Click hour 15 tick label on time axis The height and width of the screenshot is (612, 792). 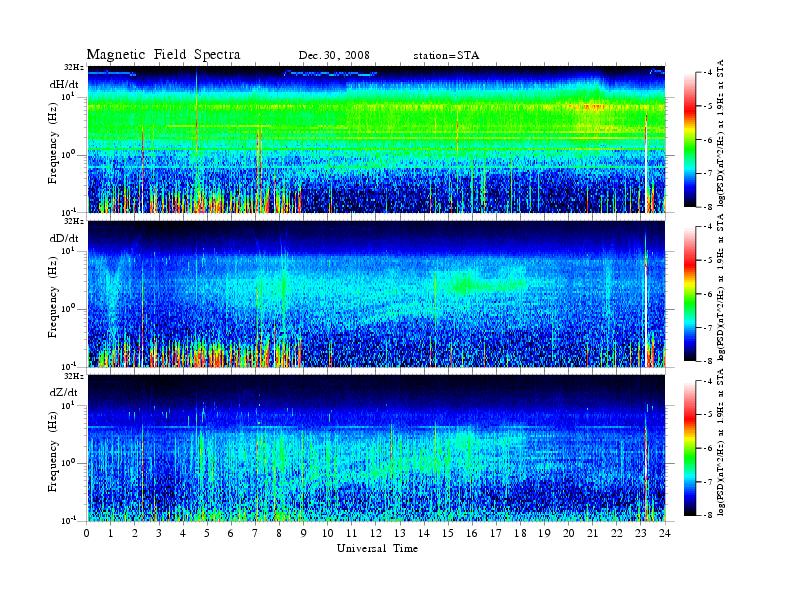pos(448,533)
